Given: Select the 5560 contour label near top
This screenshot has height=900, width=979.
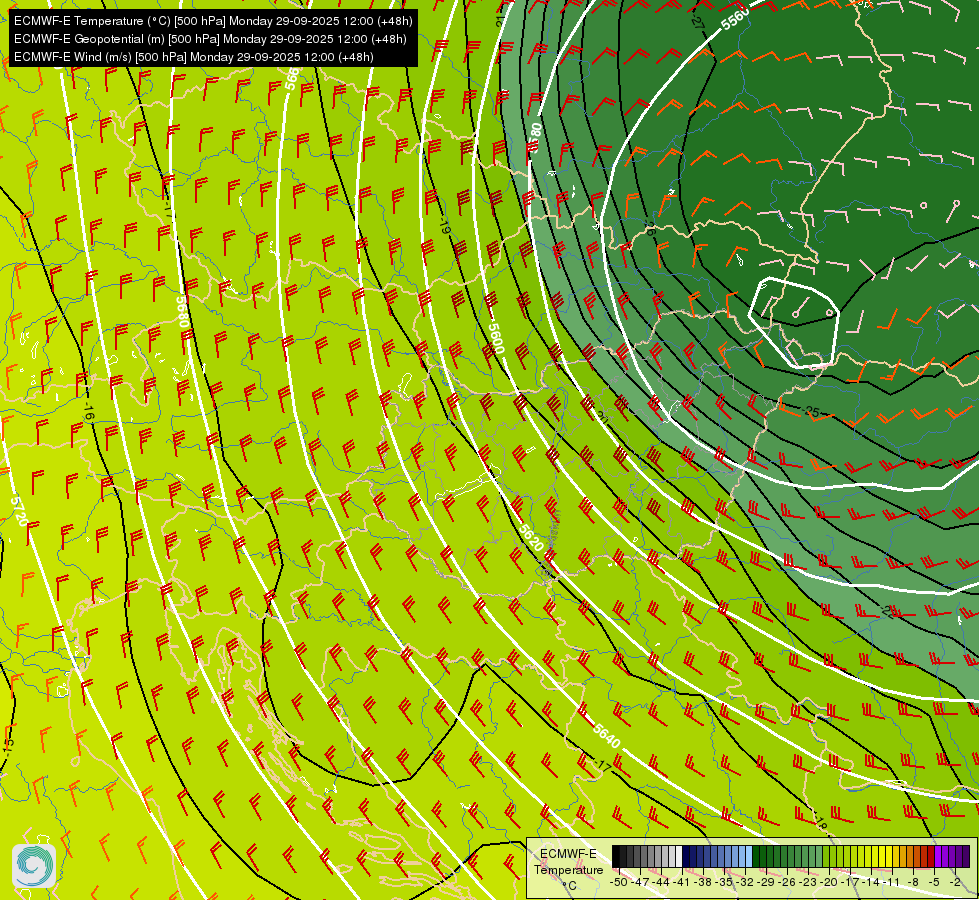Looking at the screenshot, I should pyautogui.click(x=734, y=19).
